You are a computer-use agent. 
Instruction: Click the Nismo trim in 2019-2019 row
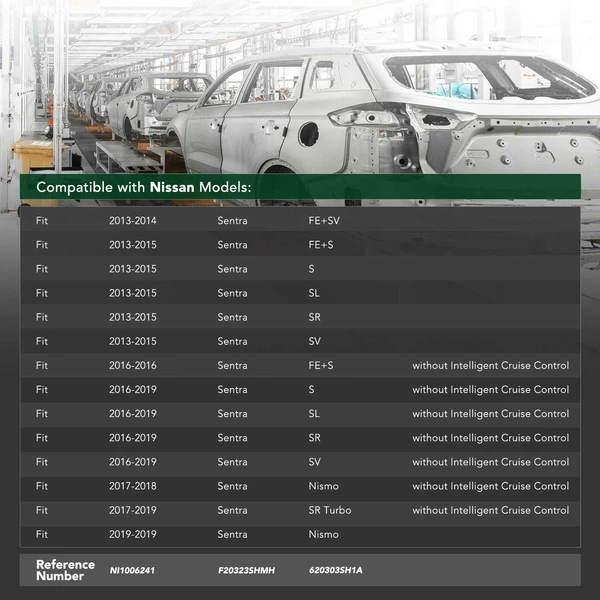pos(324,534)
